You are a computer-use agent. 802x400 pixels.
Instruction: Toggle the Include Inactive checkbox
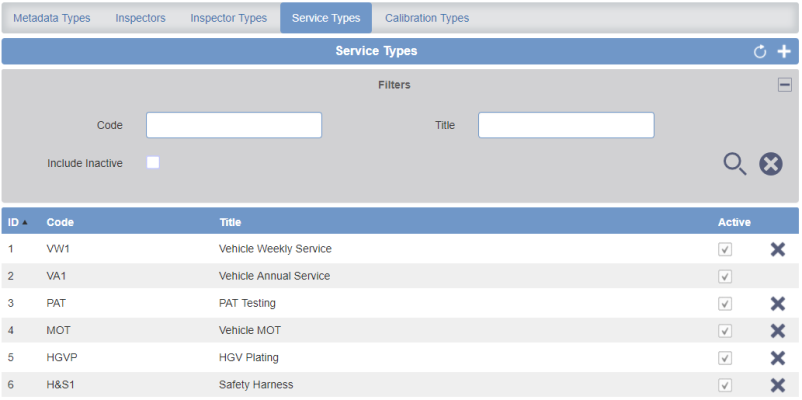[153, 163]
